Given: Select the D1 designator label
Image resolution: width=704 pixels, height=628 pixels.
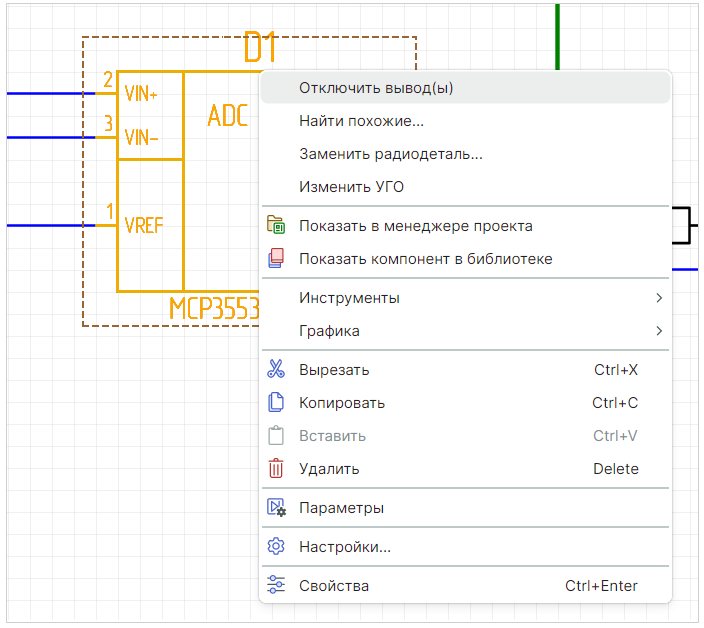Looking at the screenshot, I should click(259, 48).
